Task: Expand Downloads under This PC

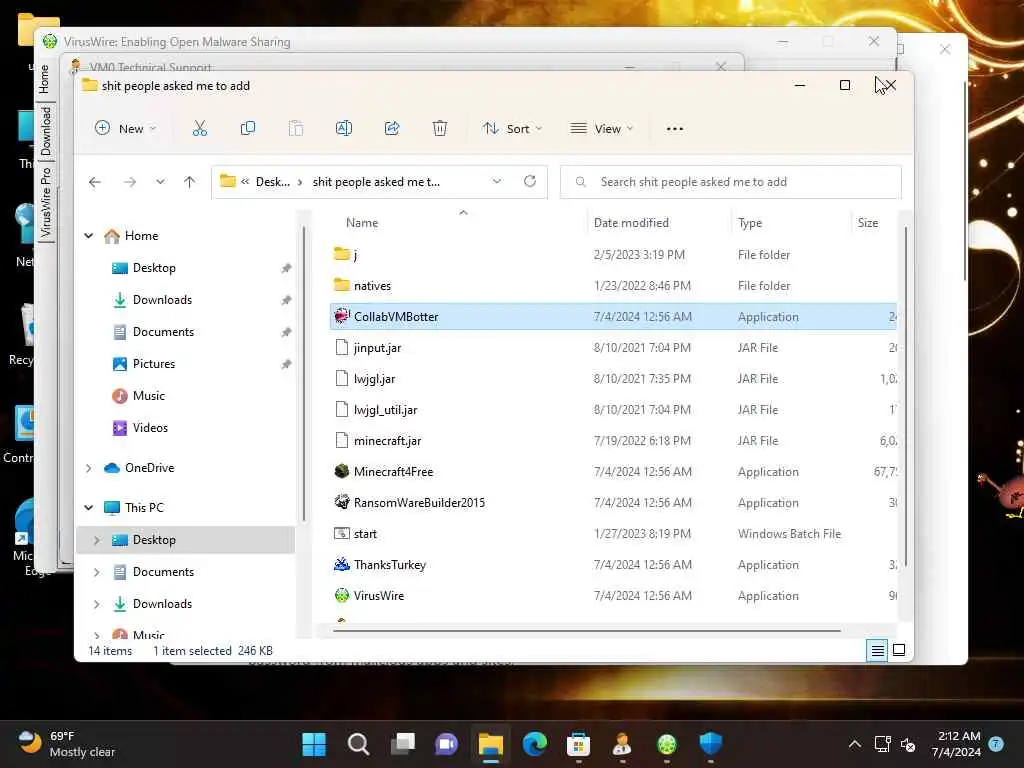Action: pos(97,604)
